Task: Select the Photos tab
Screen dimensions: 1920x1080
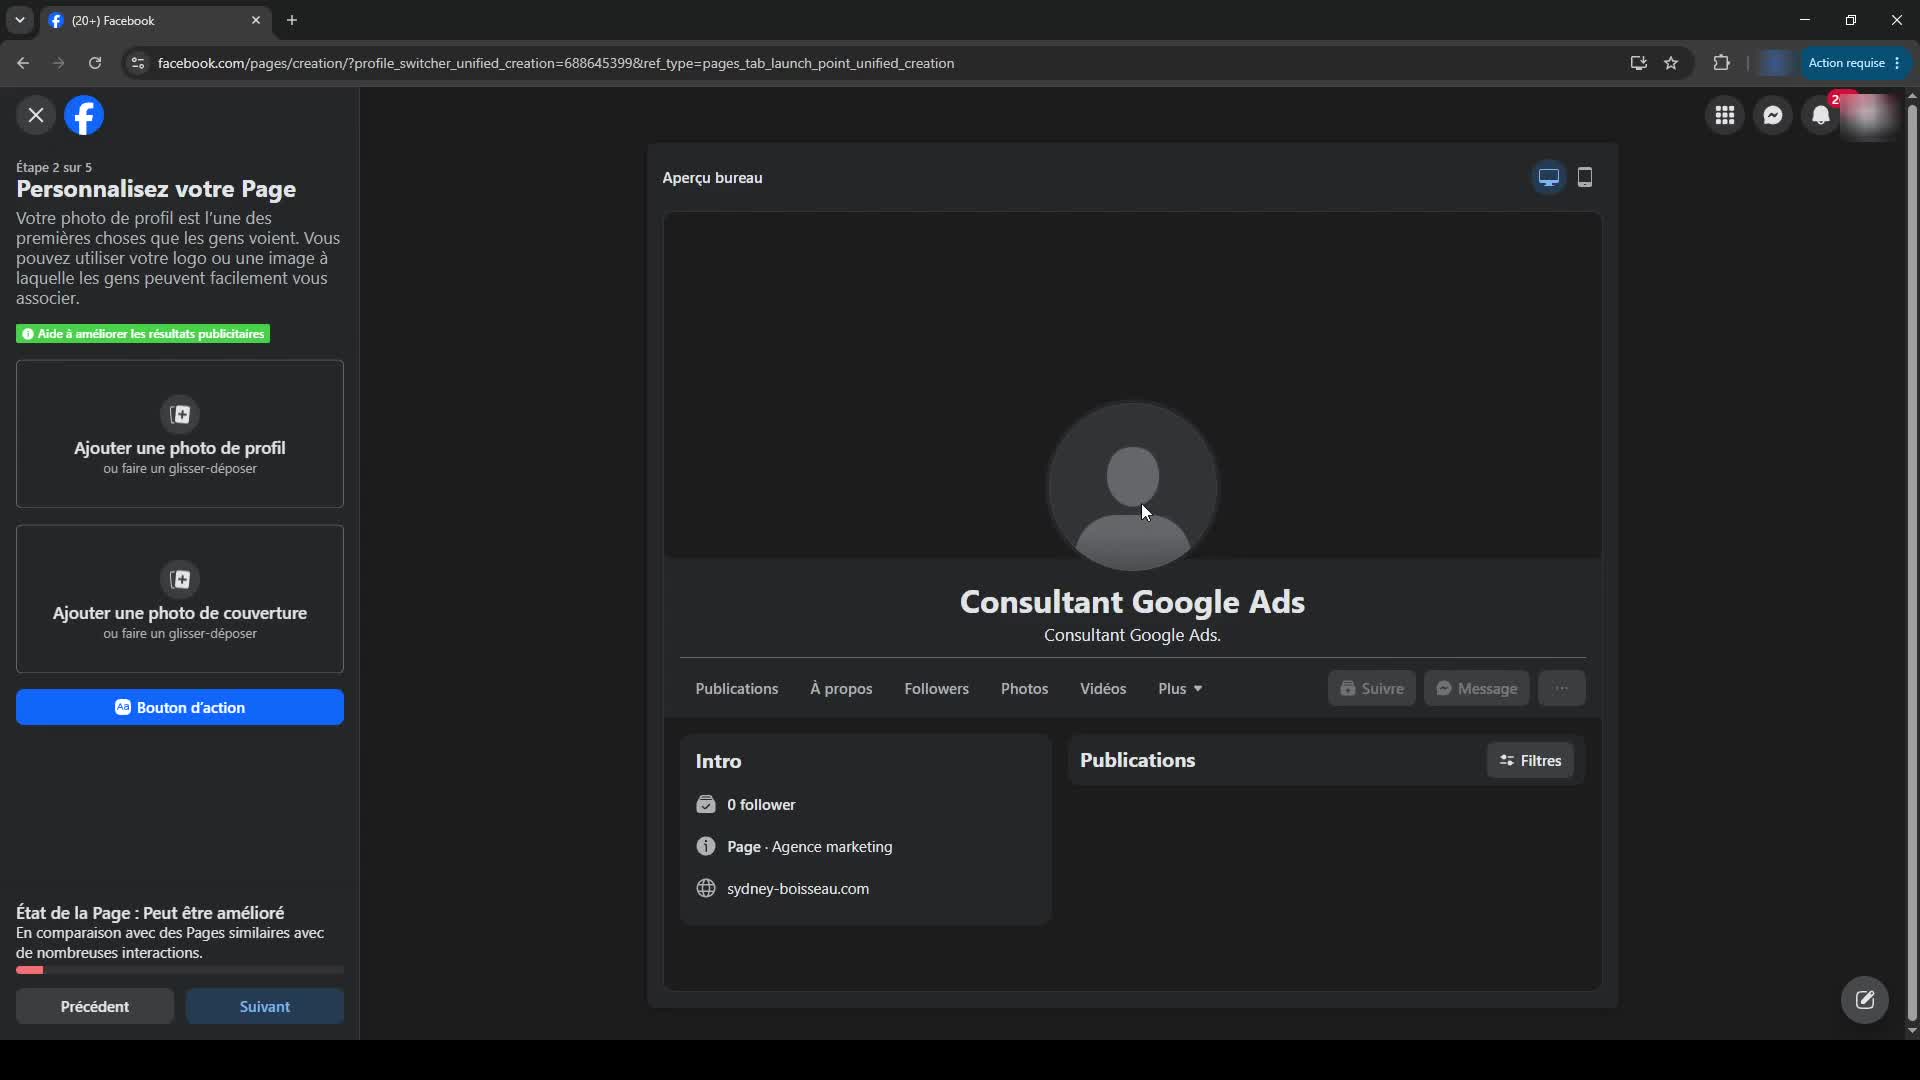Action: (1024, 689)
